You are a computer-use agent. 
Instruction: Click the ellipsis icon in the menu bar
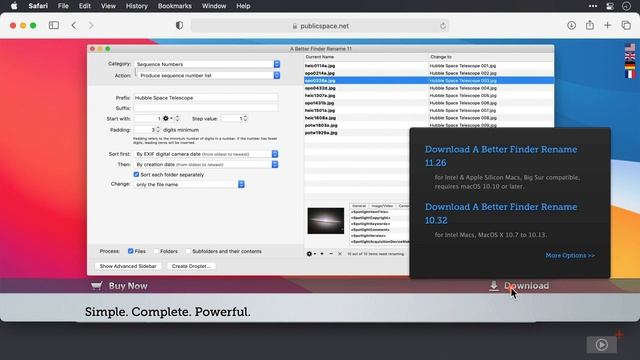point(593,6)
